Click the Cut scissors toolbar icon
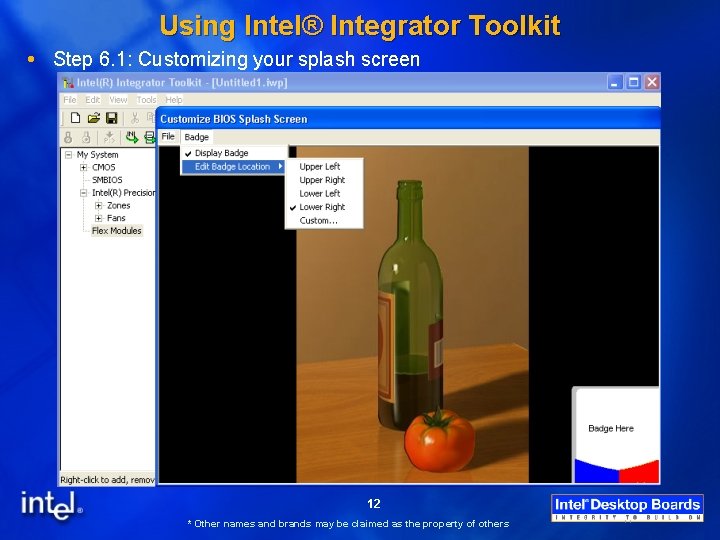 point(135,118)
